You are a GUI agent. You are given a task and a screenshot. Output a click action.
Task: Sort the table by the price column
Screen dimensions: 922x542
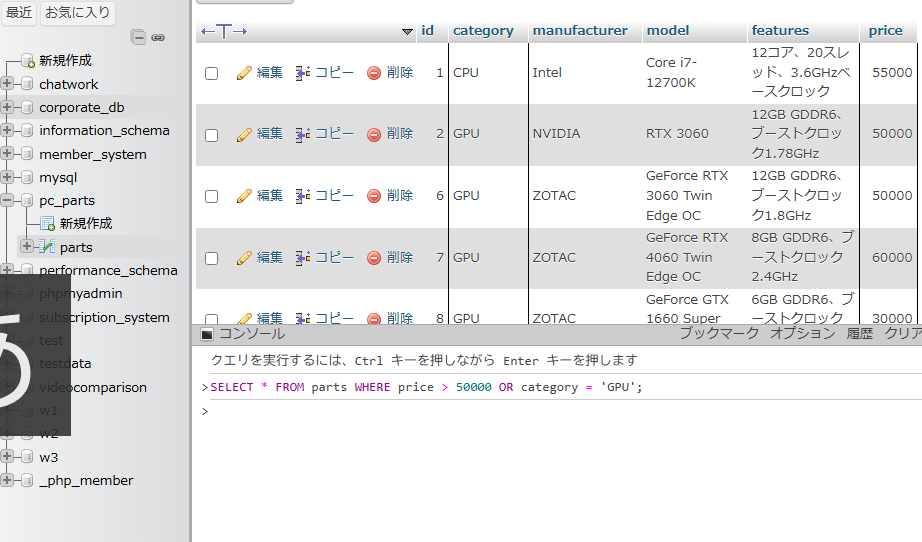[x=885, y=30]
